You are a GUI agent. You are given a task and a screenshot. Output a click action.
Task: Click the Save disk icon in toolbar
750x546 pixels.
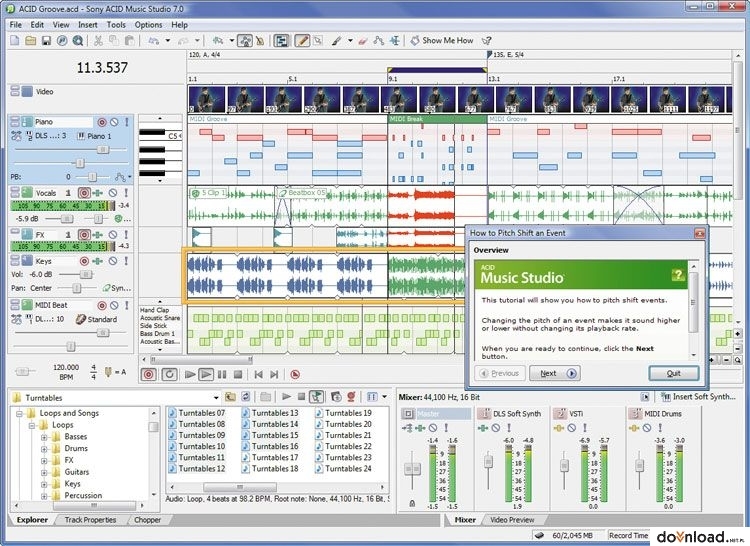pyautogui.click(x=46, y=41)
